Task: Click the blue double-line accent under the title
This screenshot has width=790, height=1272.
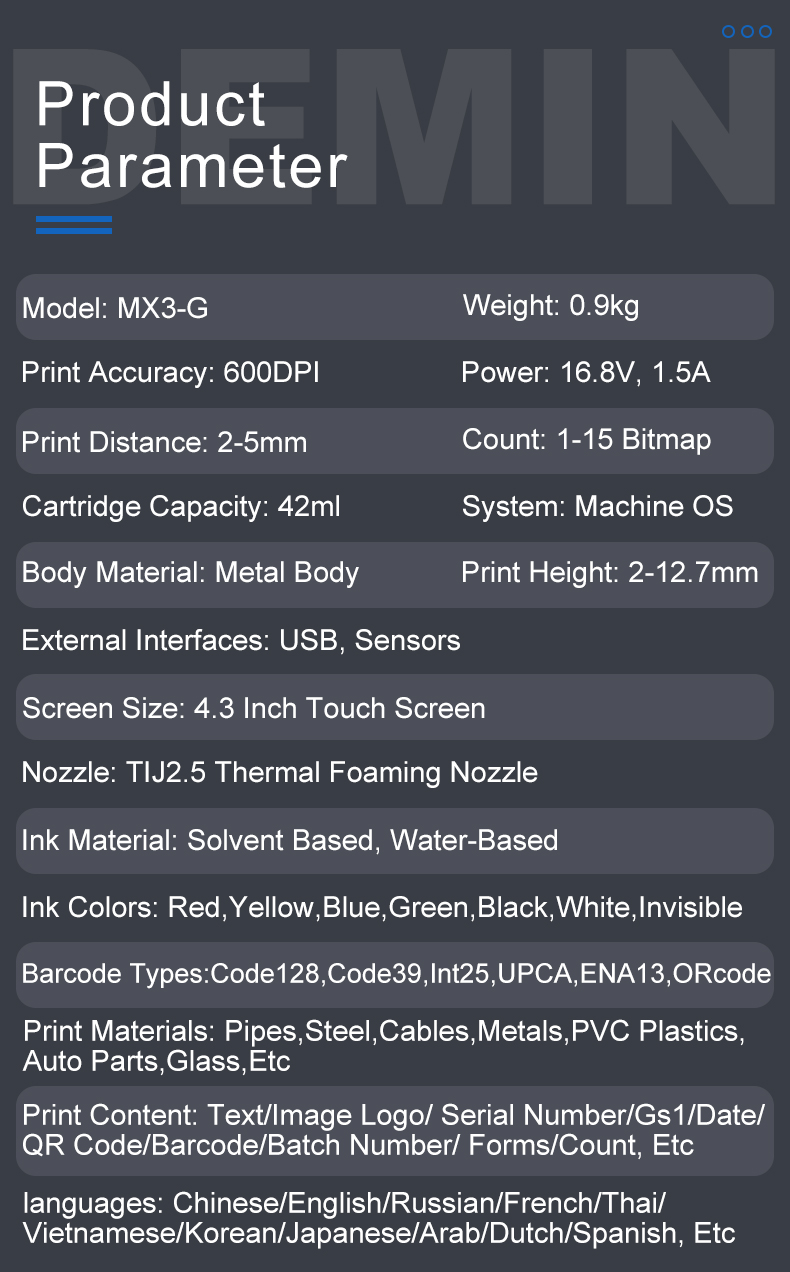Action: (x=74, y=225)
